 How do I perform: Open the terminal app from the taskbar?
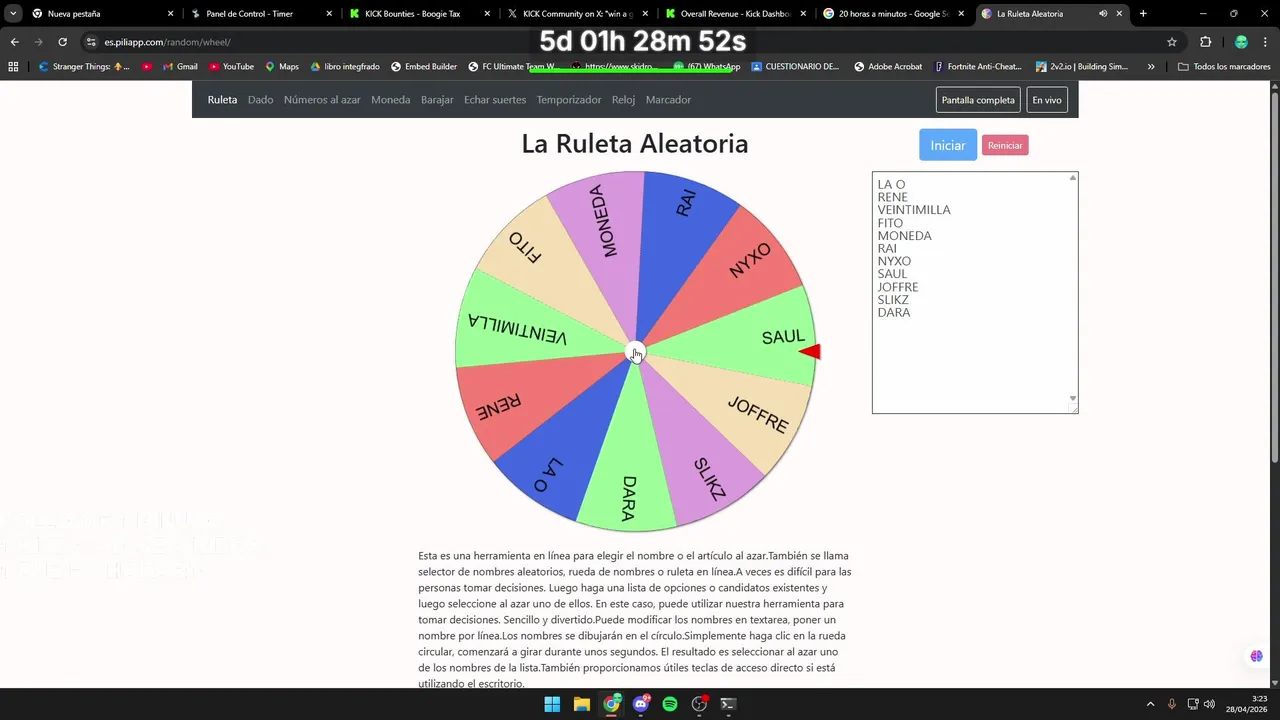pyautogui.click(x=729, y=704)
